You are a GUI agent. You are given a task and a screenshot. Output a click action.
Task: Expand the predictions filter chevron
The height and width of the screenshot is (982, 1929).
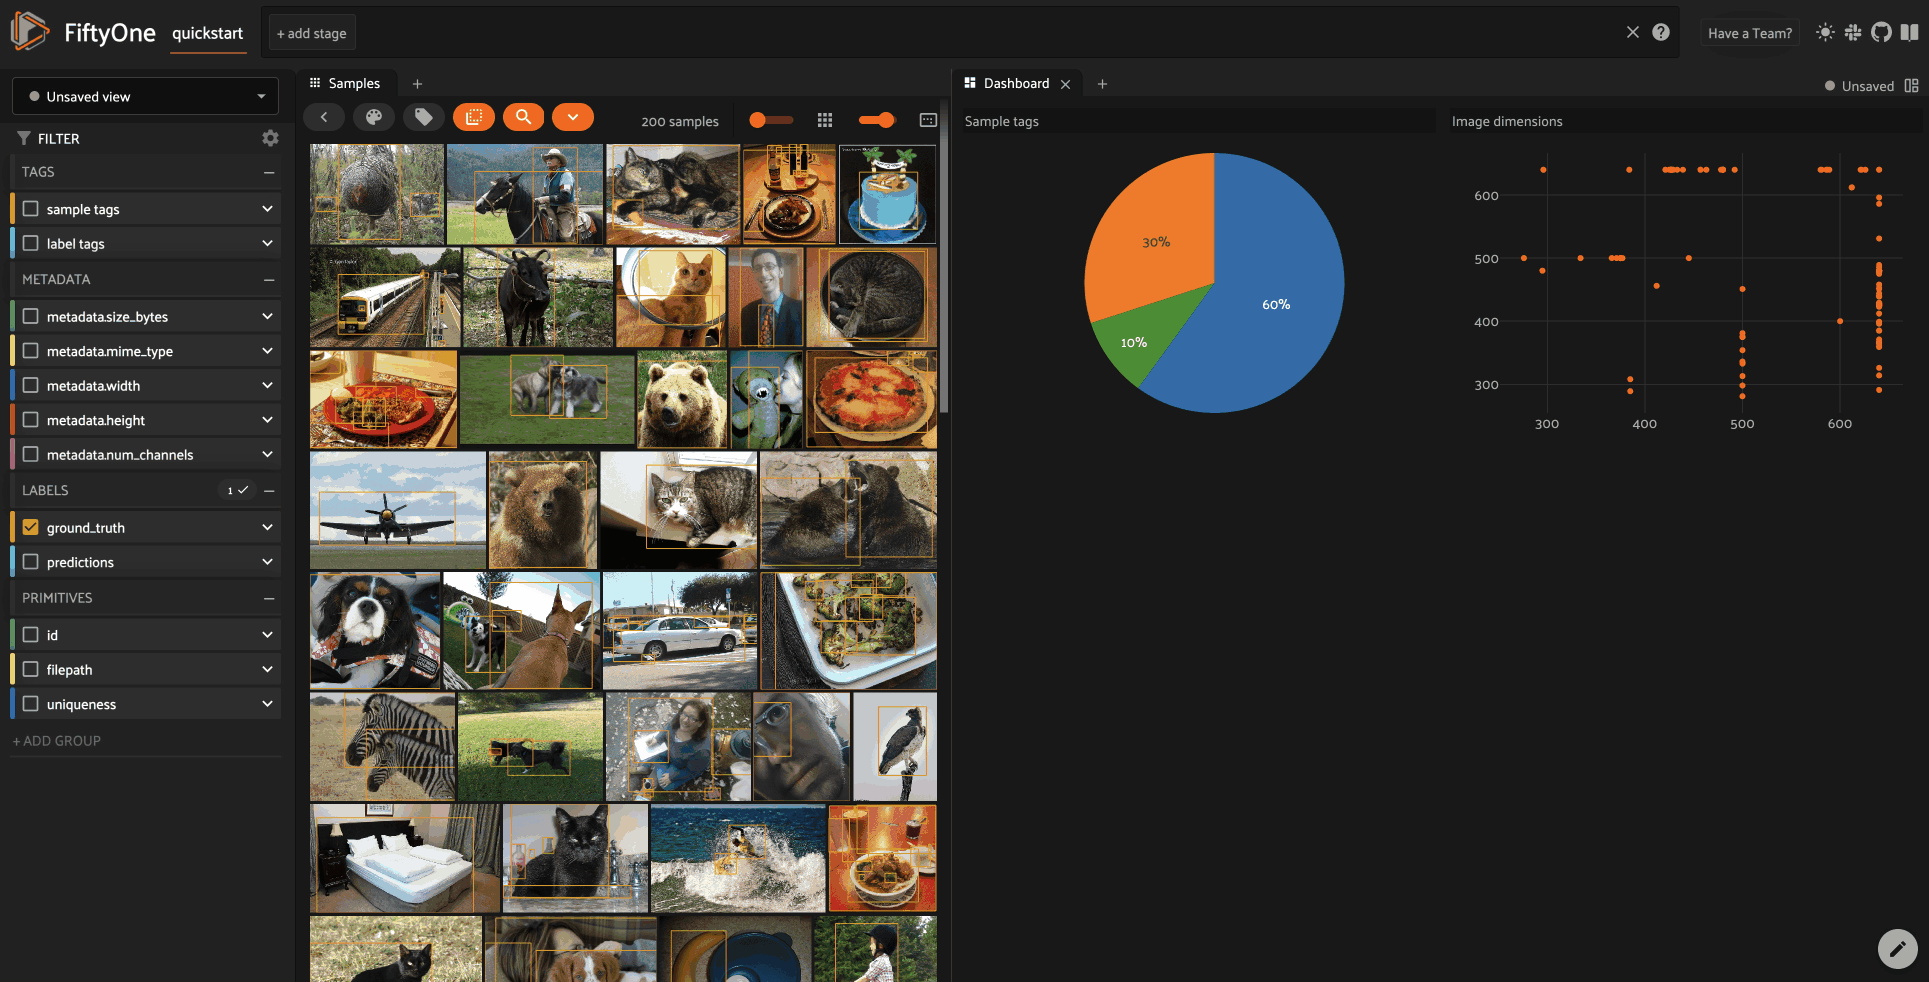pyautogui.click(x=267, y=562)
